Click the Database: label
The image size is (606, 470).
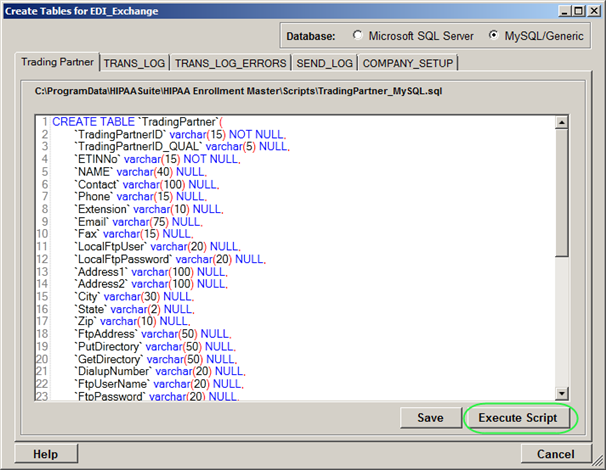311,36
